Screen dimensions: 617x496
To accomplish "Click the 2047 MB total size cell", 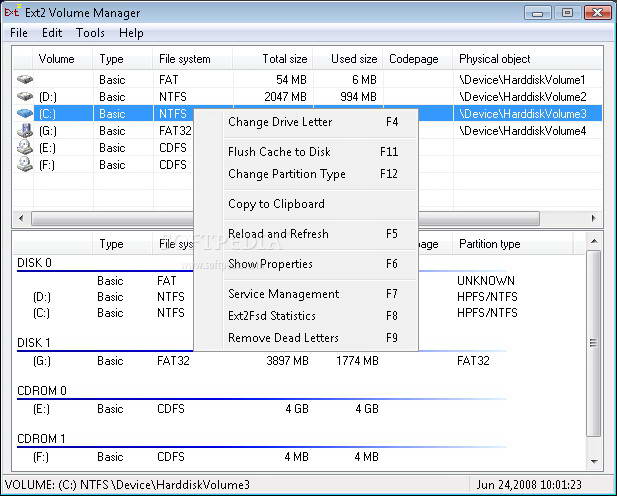I will pos(285,97).
